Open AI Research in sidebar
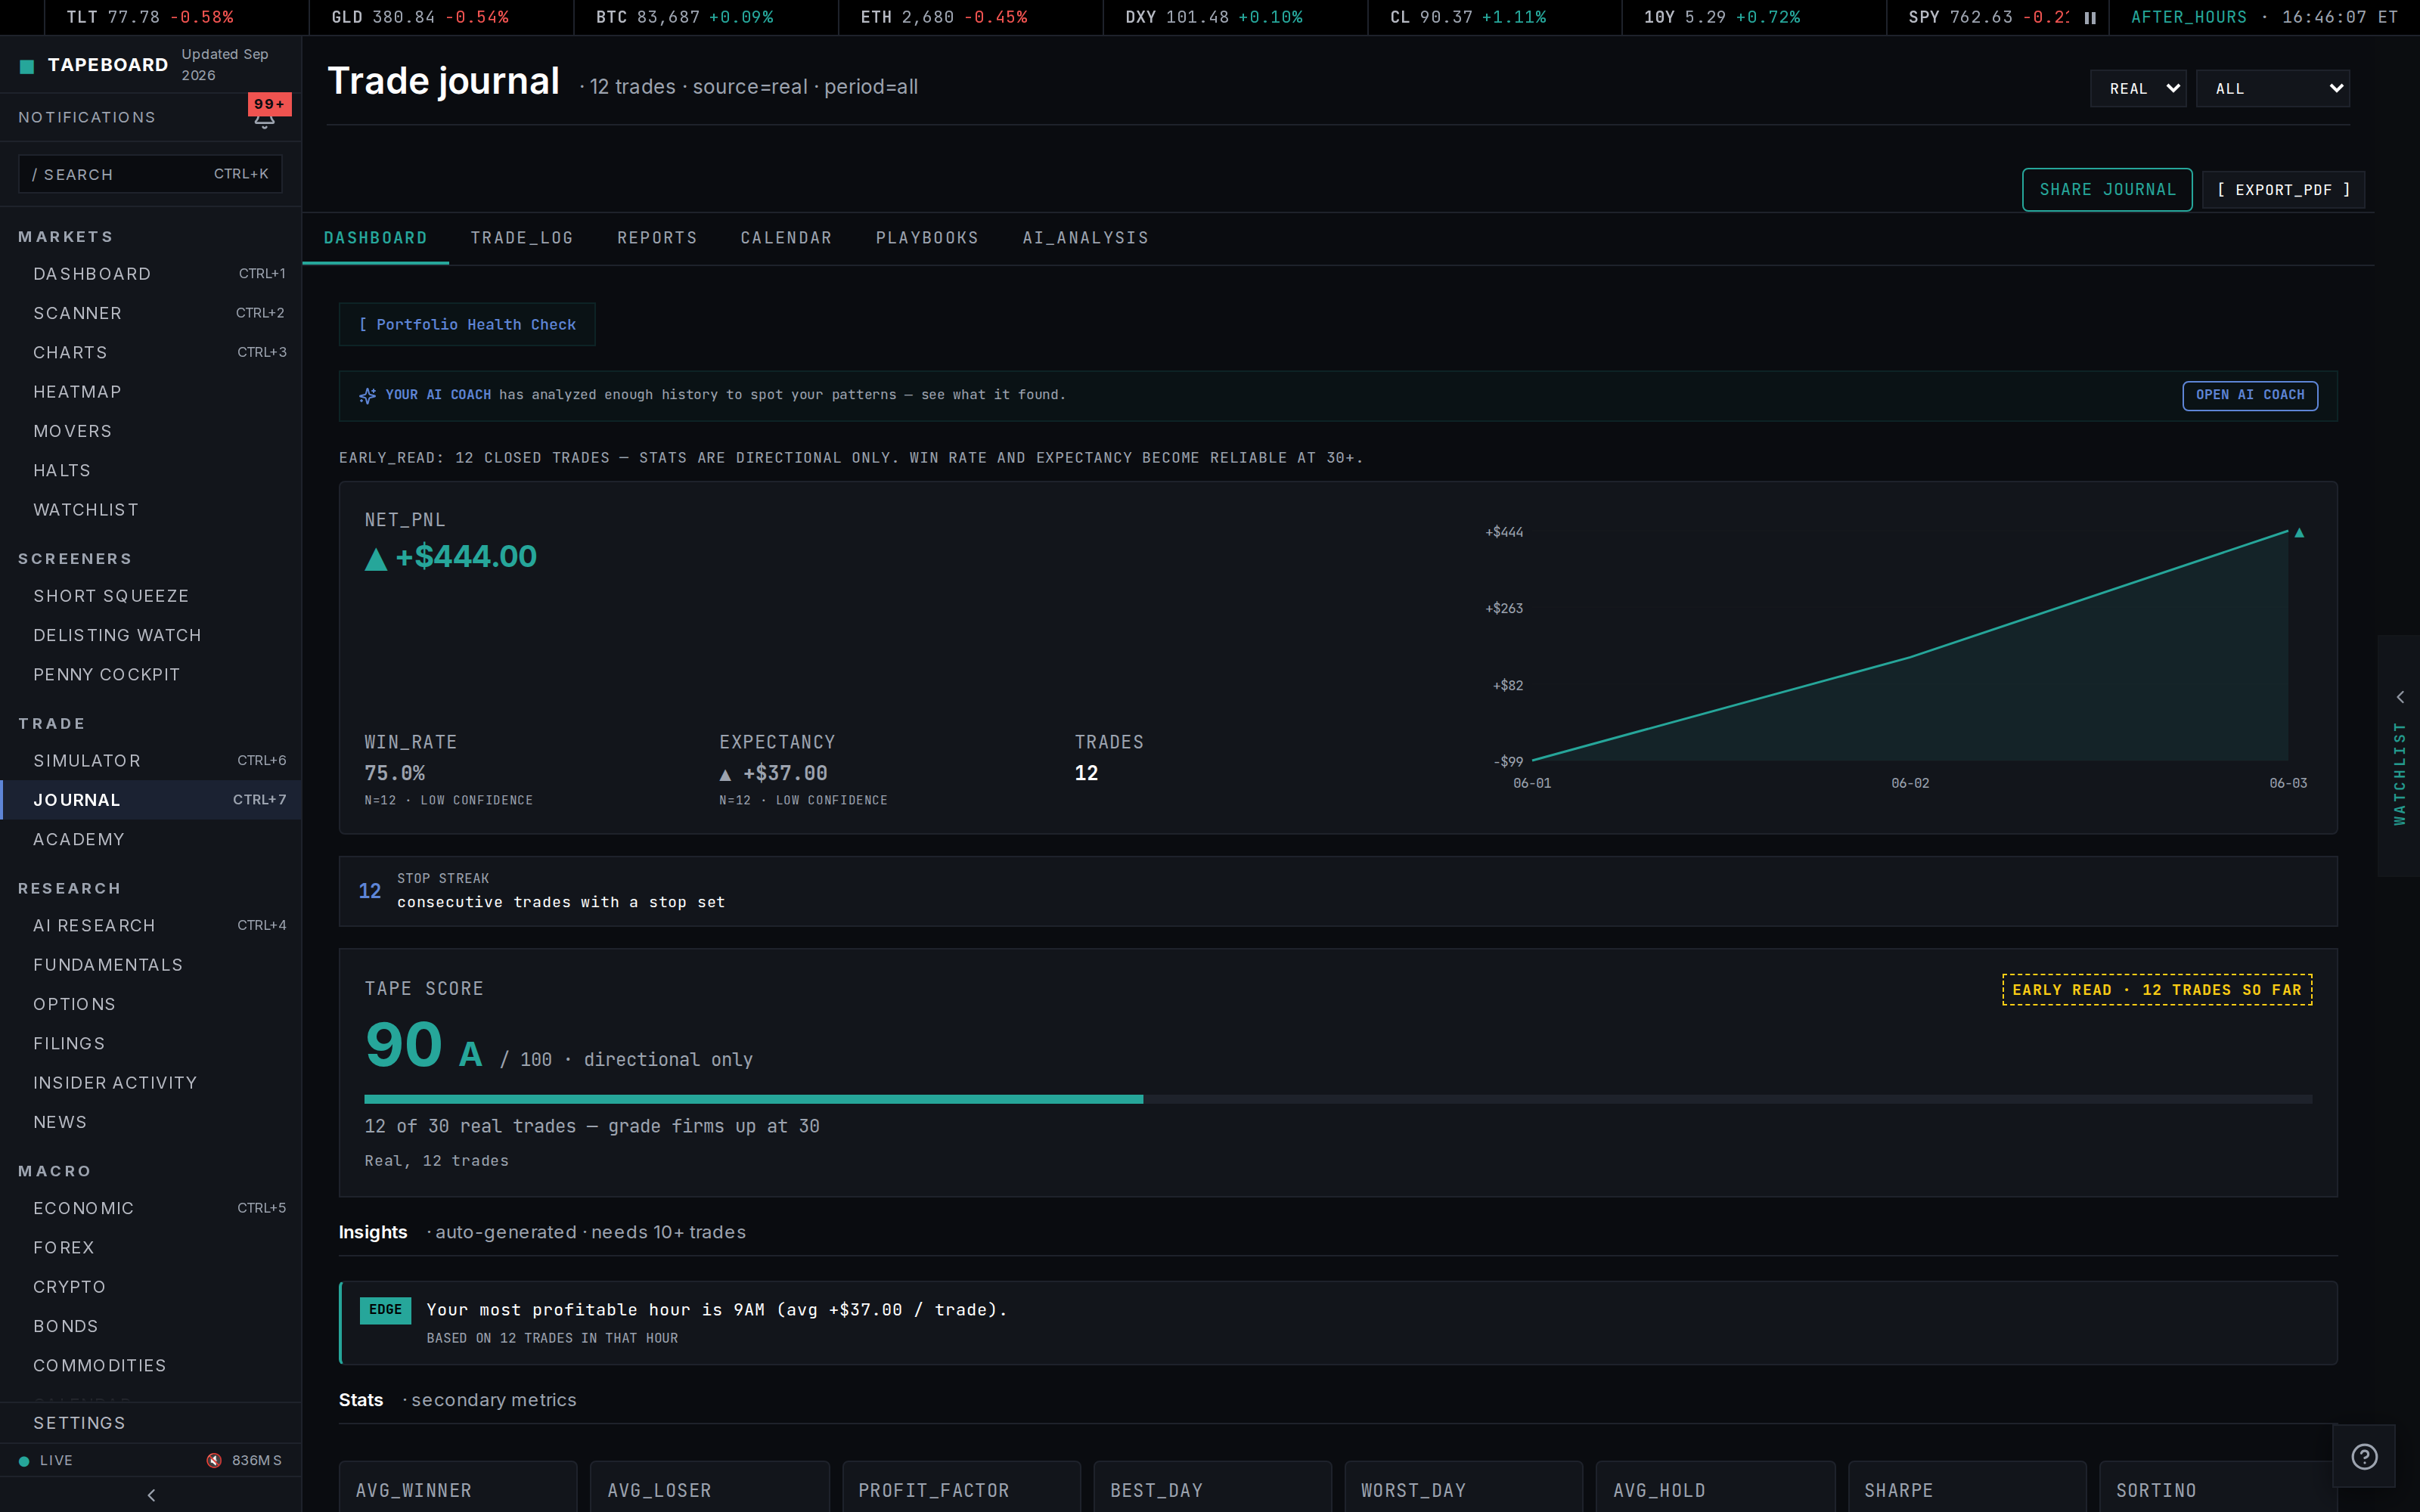2420x1512 pixels. tap(151, 925)
